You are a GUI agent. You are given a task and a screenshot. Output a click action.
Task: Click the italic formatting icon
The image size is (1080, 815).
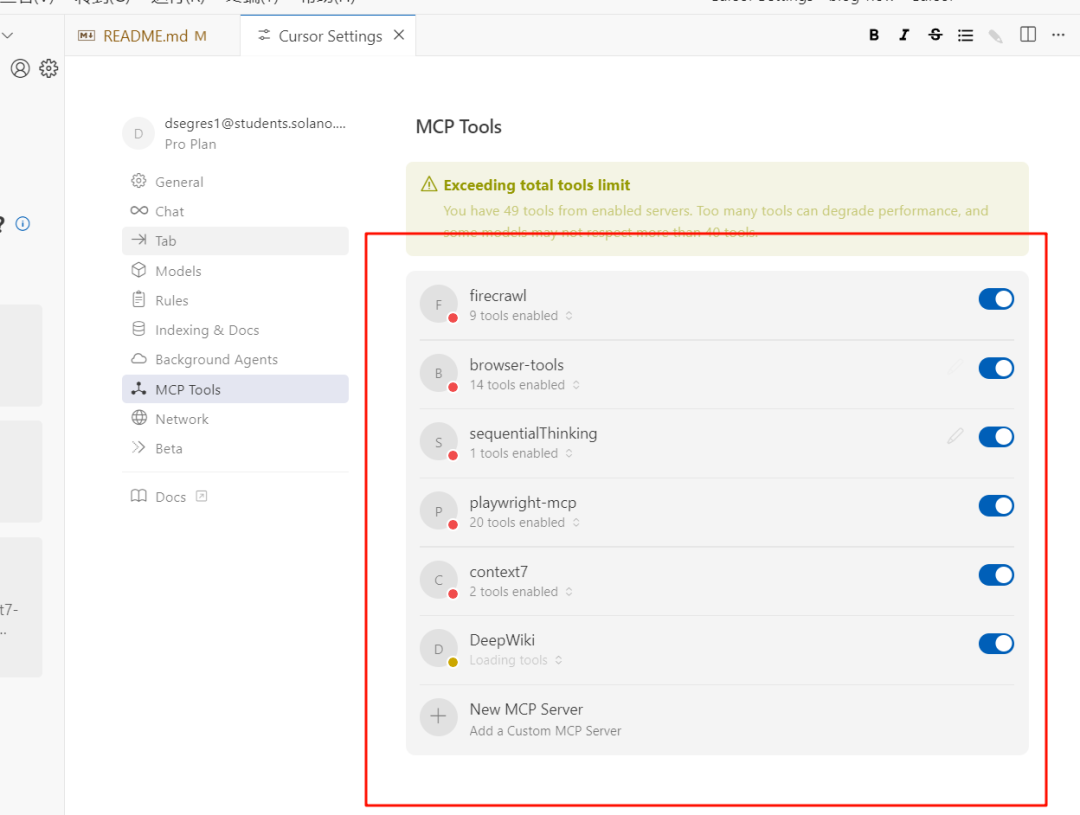tap(904, 35)
